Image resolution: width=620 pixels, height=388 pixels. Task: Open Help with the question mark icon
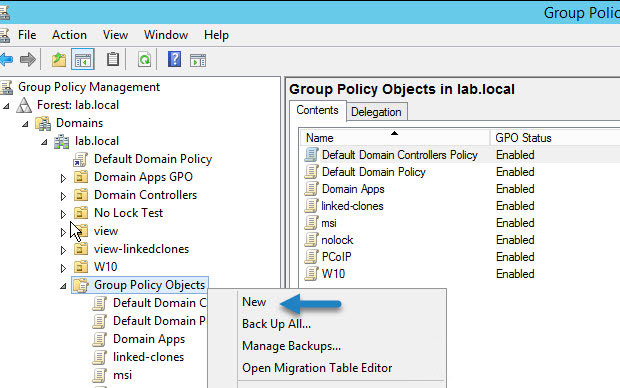[x=174, y=60]
